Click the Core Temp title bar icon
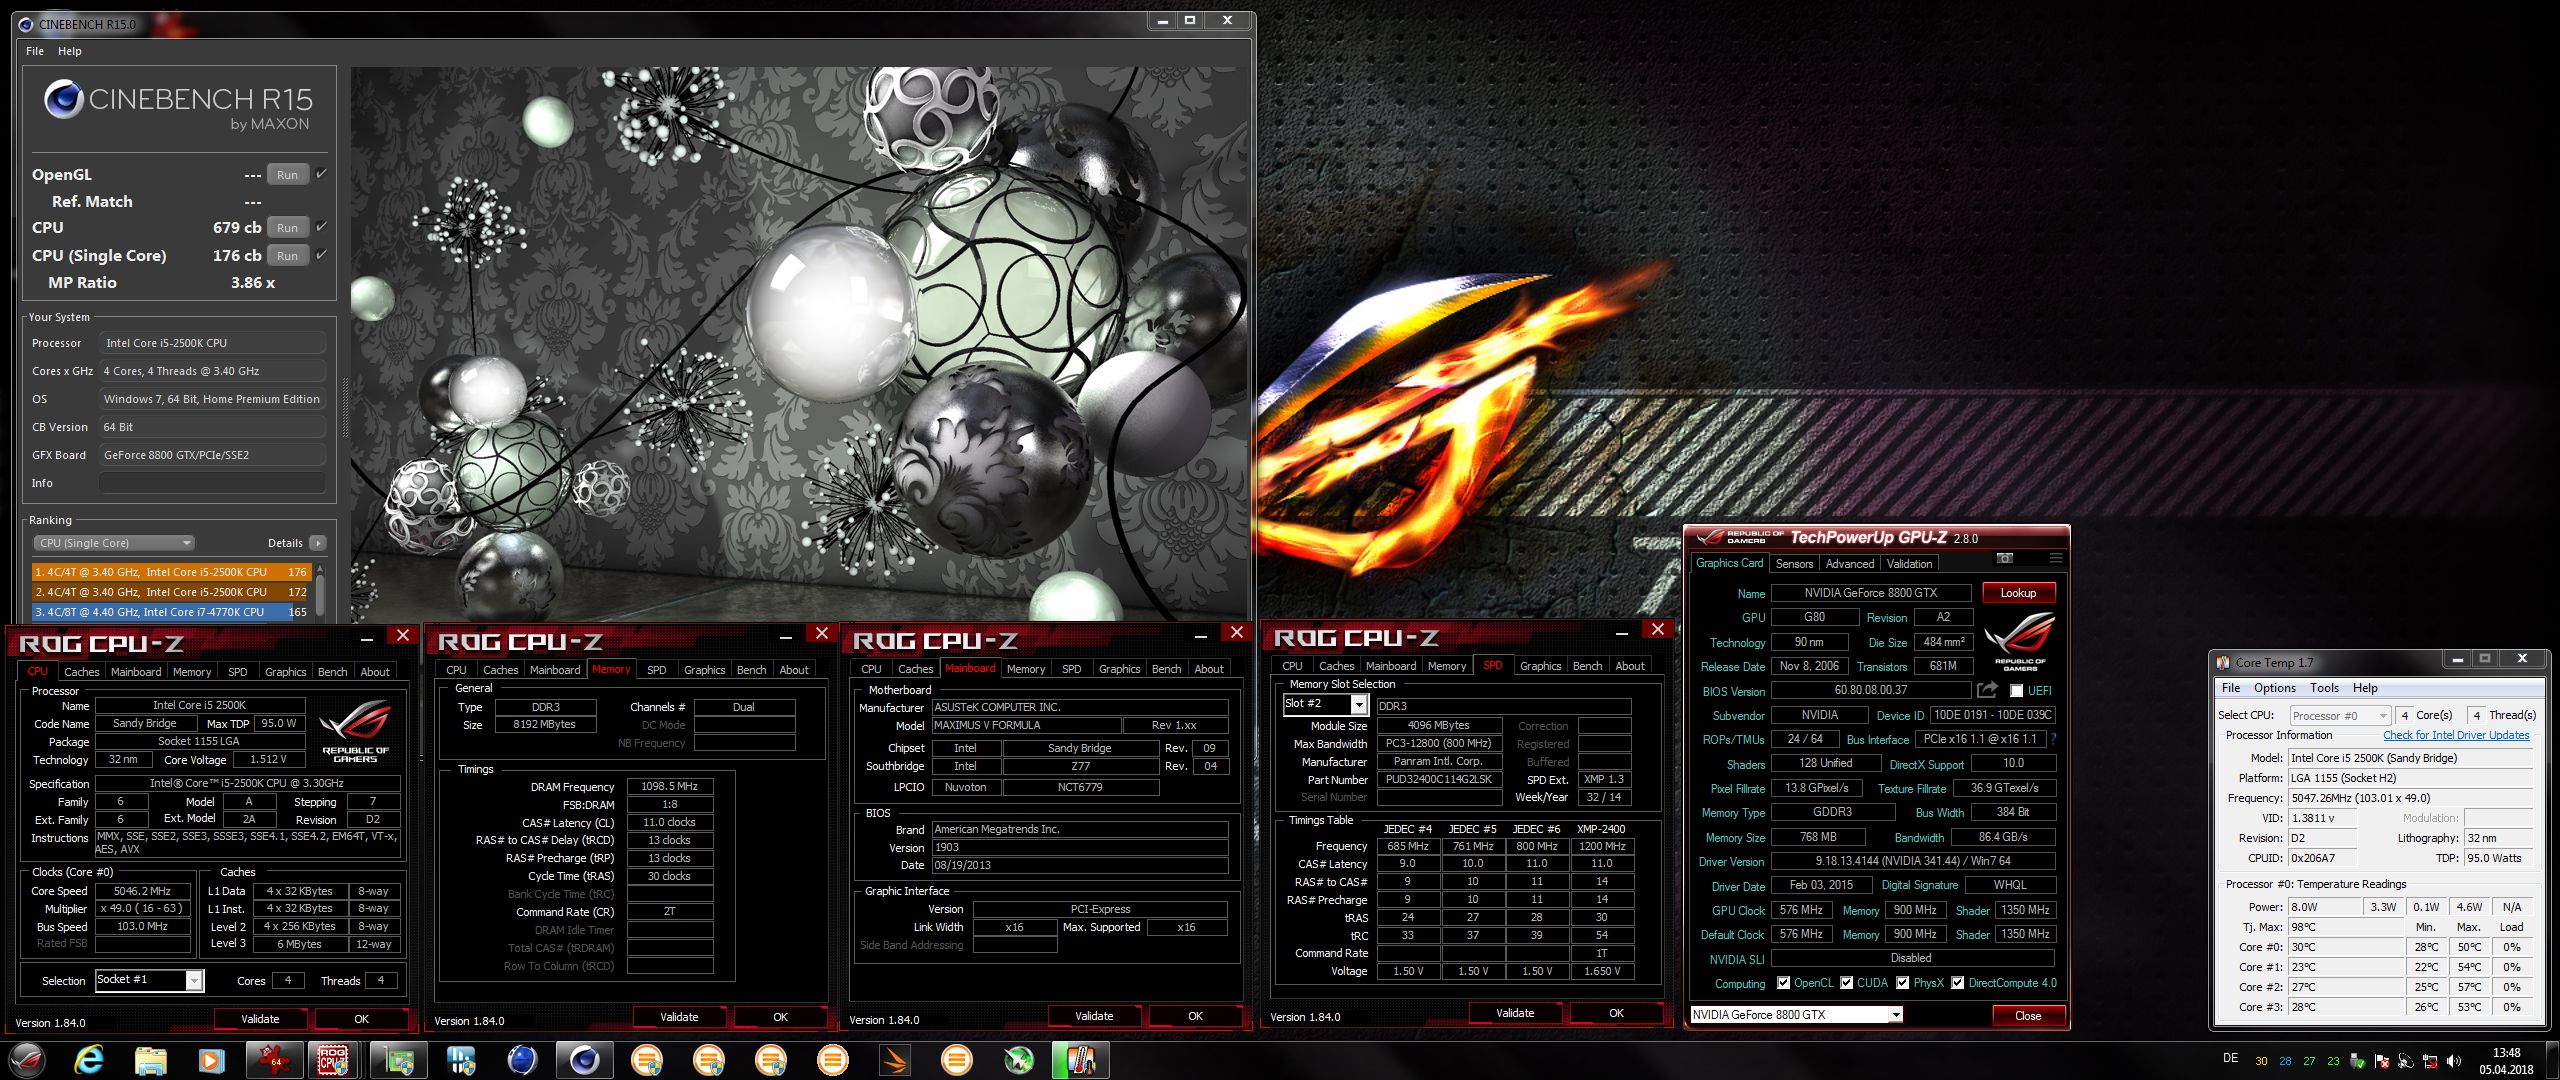The width and height of the screenshot is (2560, 1080). point(2223,662)
